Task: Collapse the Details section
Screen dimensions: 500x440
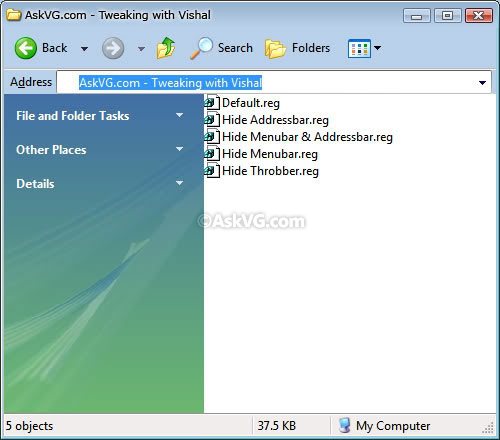Action: point(179,183)
